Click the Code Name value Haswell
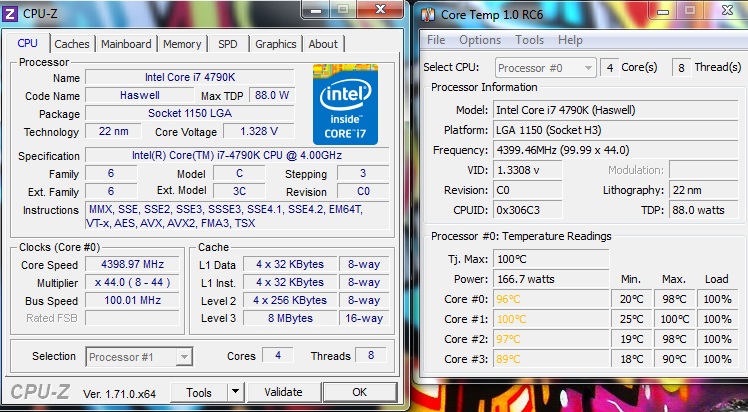Image resolution: width=748 pixels, height=412 pixels. coord(139,95)
